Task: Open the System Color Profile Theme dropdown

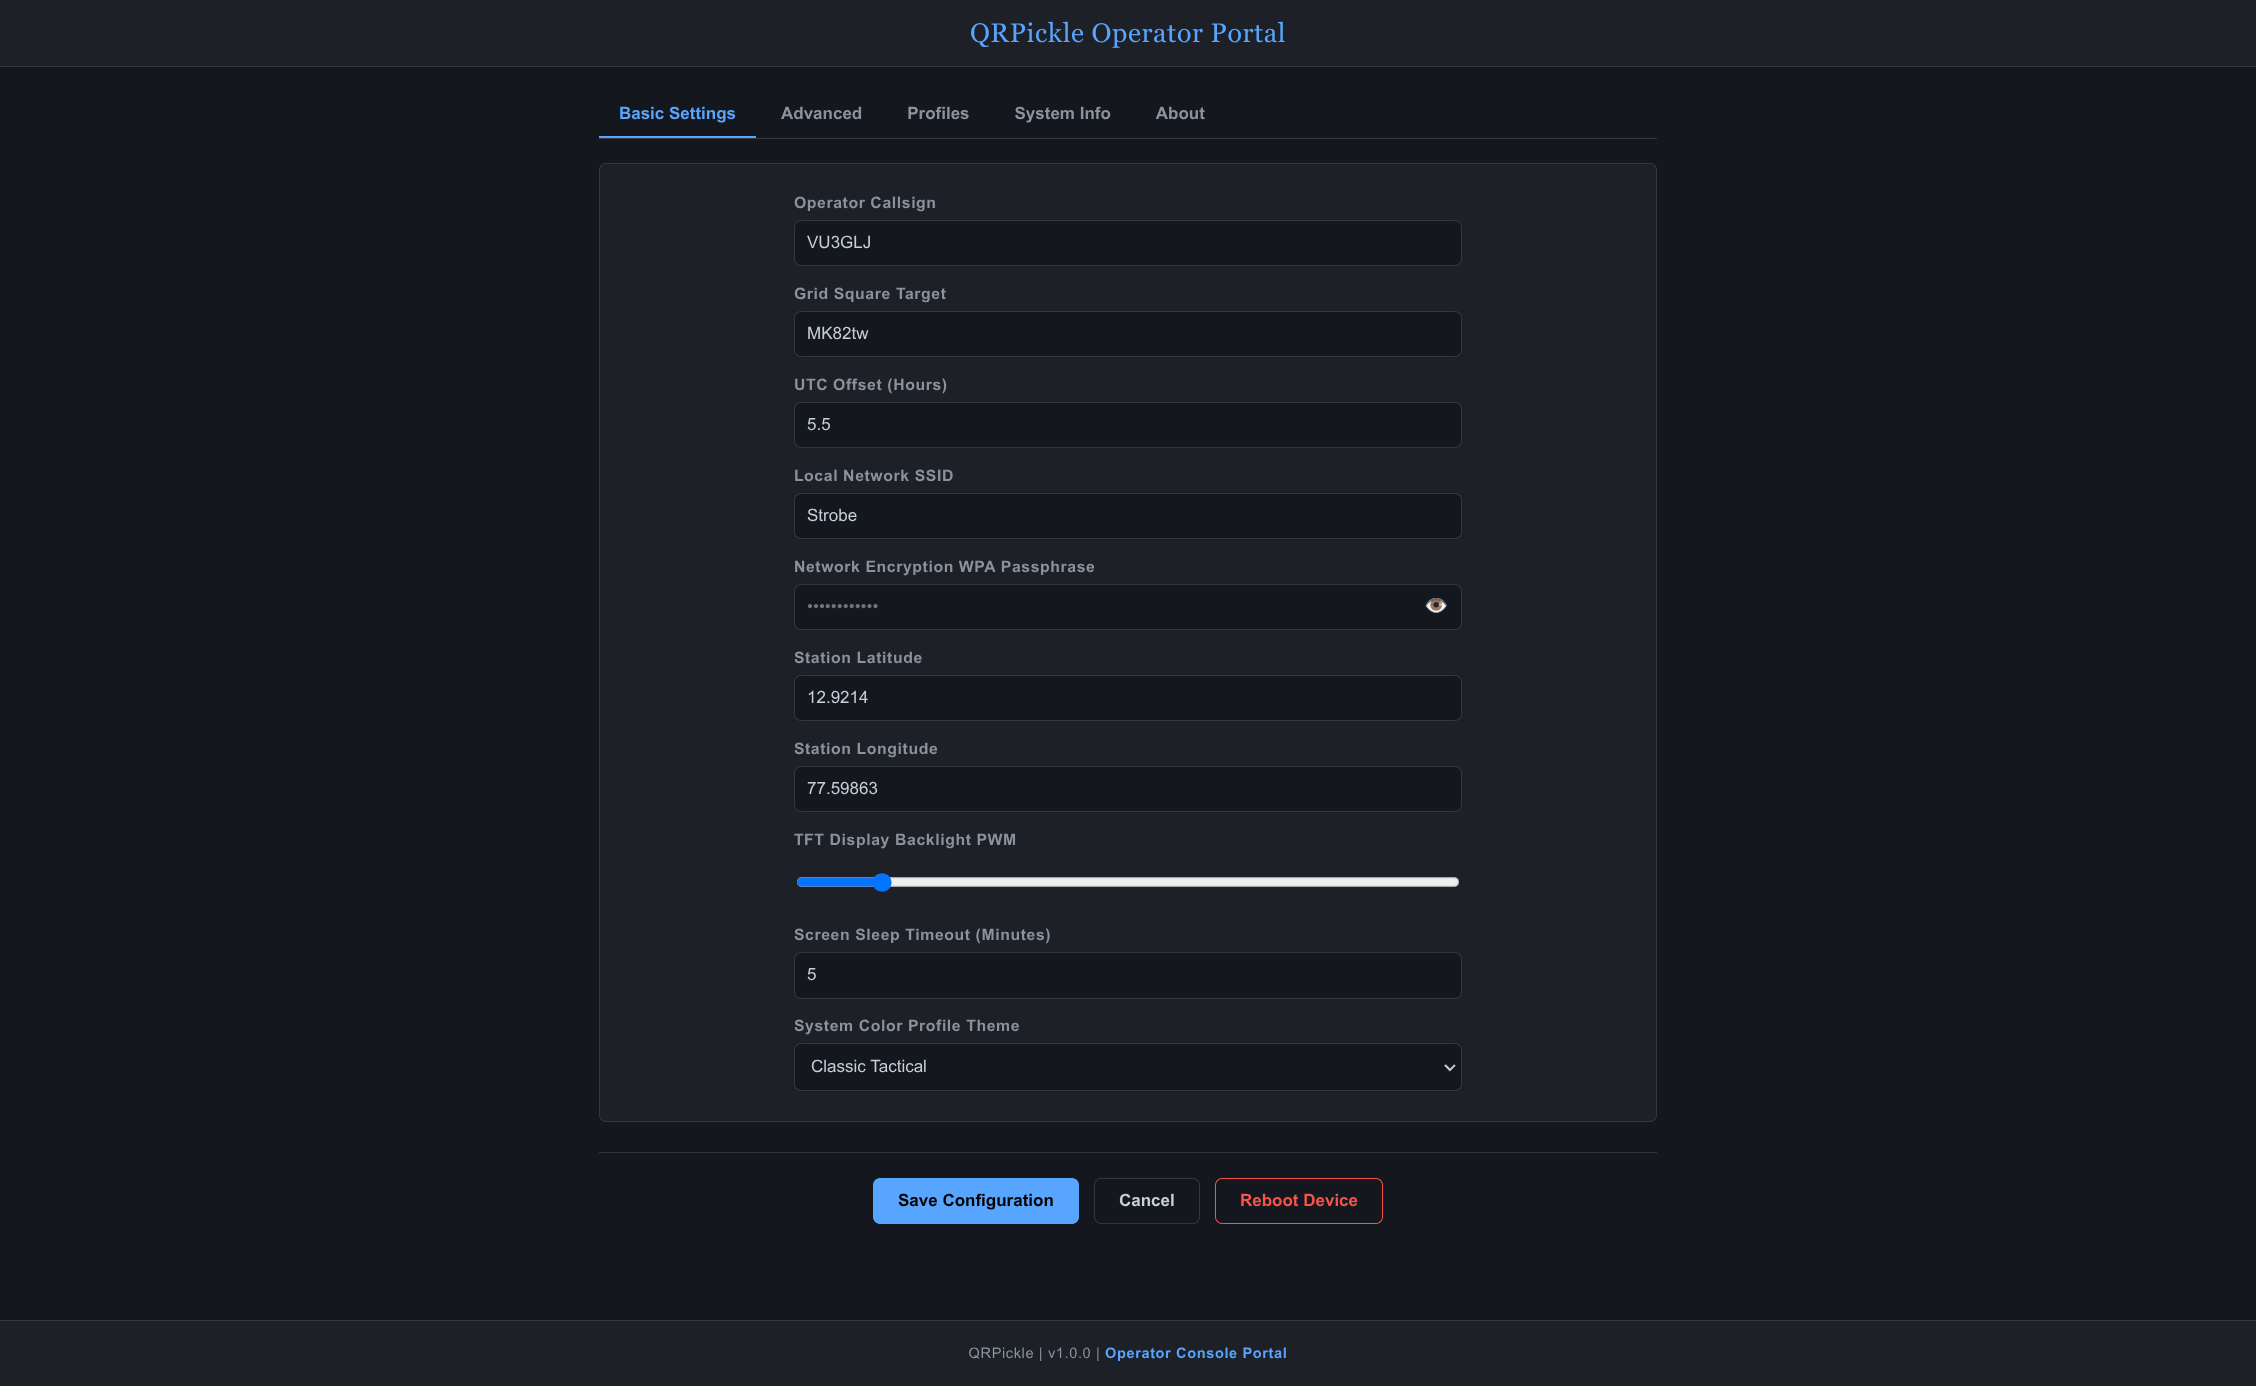Action: pos(1127,1067)
